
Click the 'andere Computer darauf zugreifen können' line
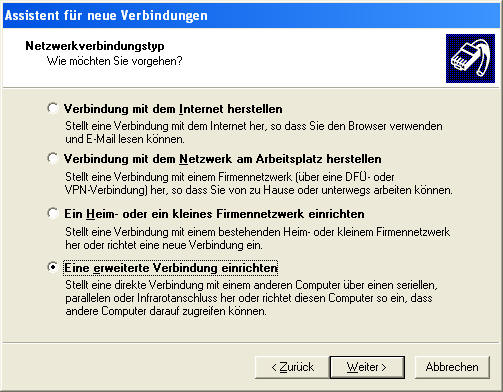click(166, 311)
